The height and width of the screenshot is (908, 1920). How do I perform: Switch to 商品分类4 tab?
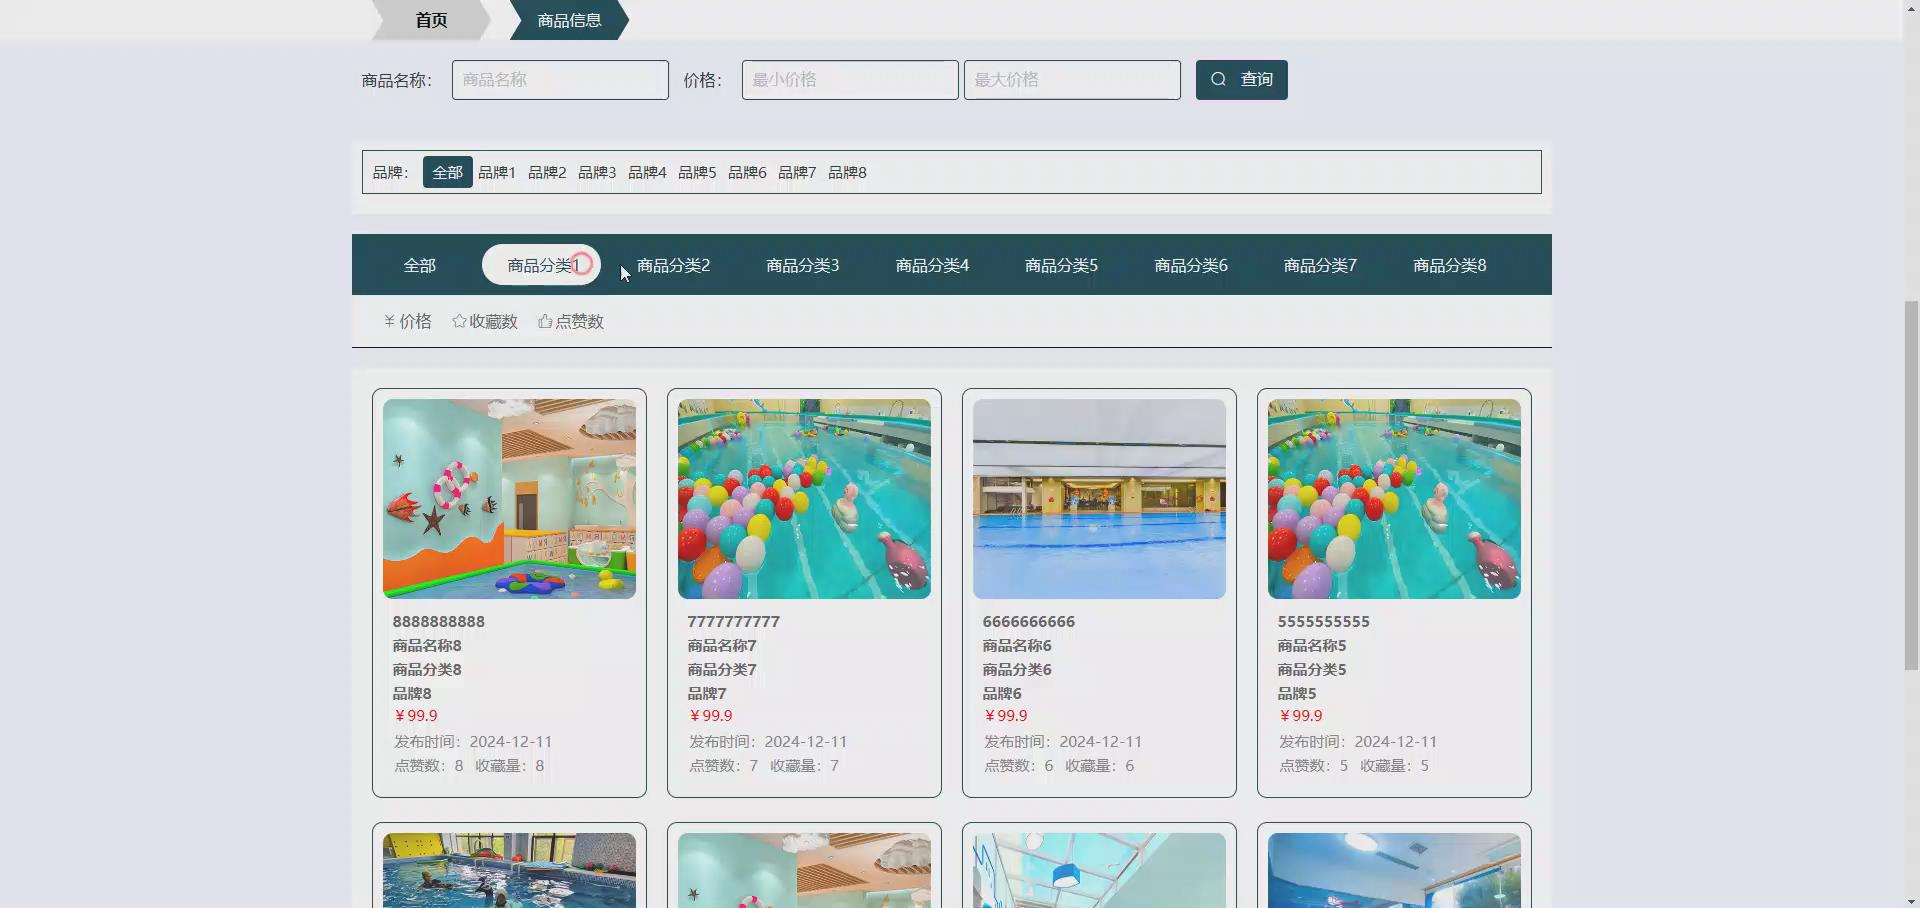pyautogui.click(x=932, y=265)
